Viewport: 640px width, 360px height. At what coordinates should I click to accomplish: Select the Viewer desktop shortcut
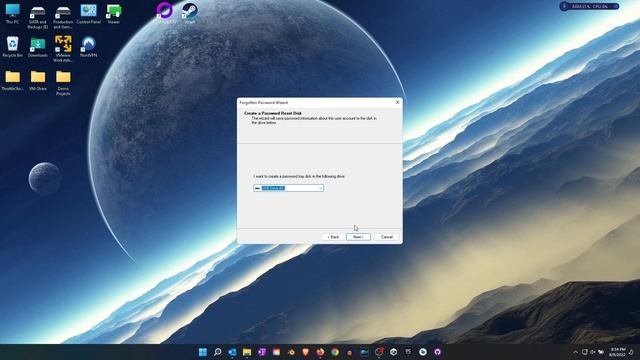click(114, 14)
